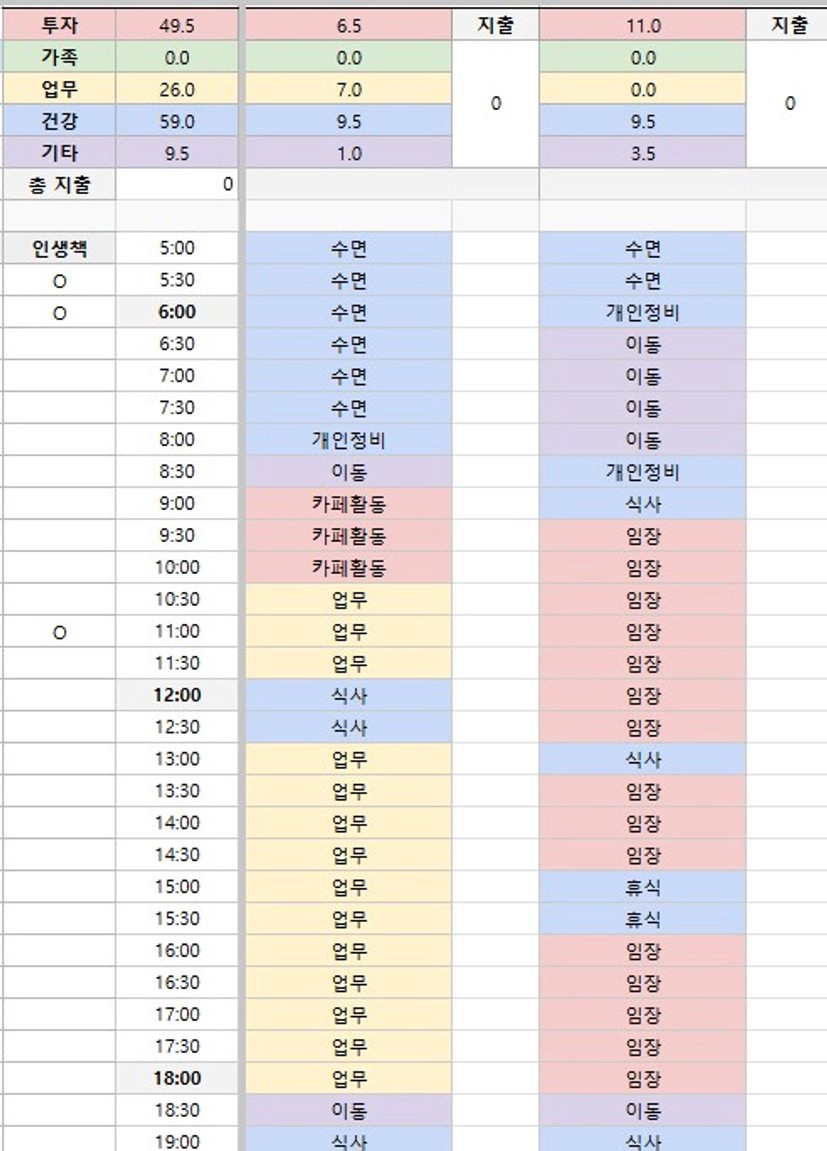The image size is (827, 1151).
Task: Select the 개인정비 cell in the 8:00 row
Action: click(x=348, y=440)
